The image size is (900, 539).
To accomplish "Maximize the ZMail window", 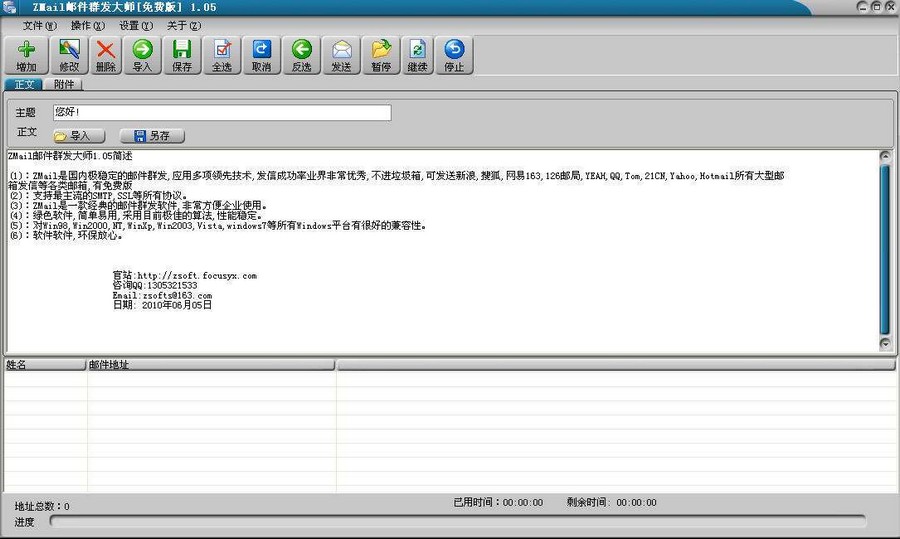I will point(876,7).
